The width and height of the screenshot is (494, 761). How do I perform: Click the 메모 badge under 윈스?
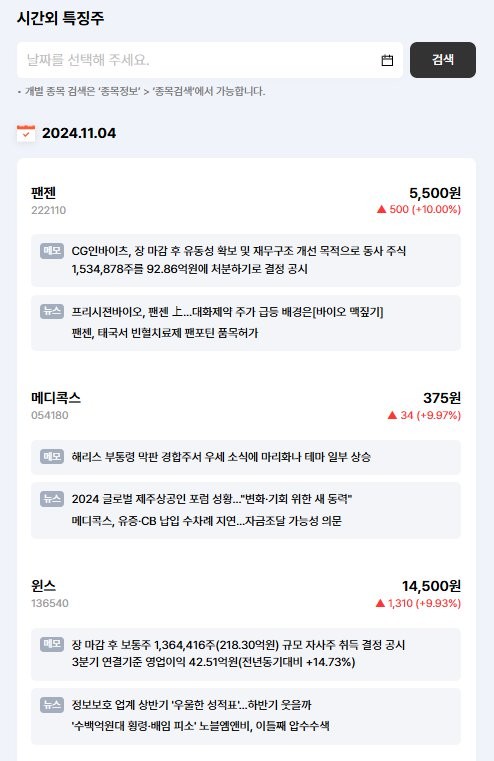52,644
